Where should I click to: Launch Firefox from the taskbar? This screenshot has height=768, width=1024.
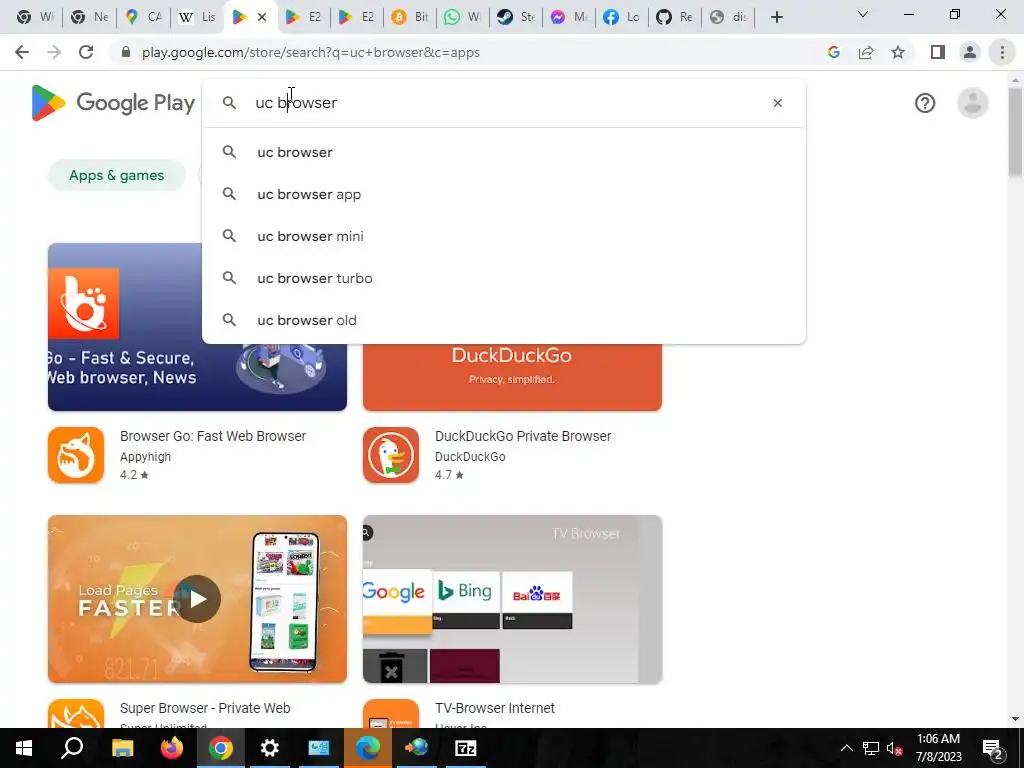171,748
